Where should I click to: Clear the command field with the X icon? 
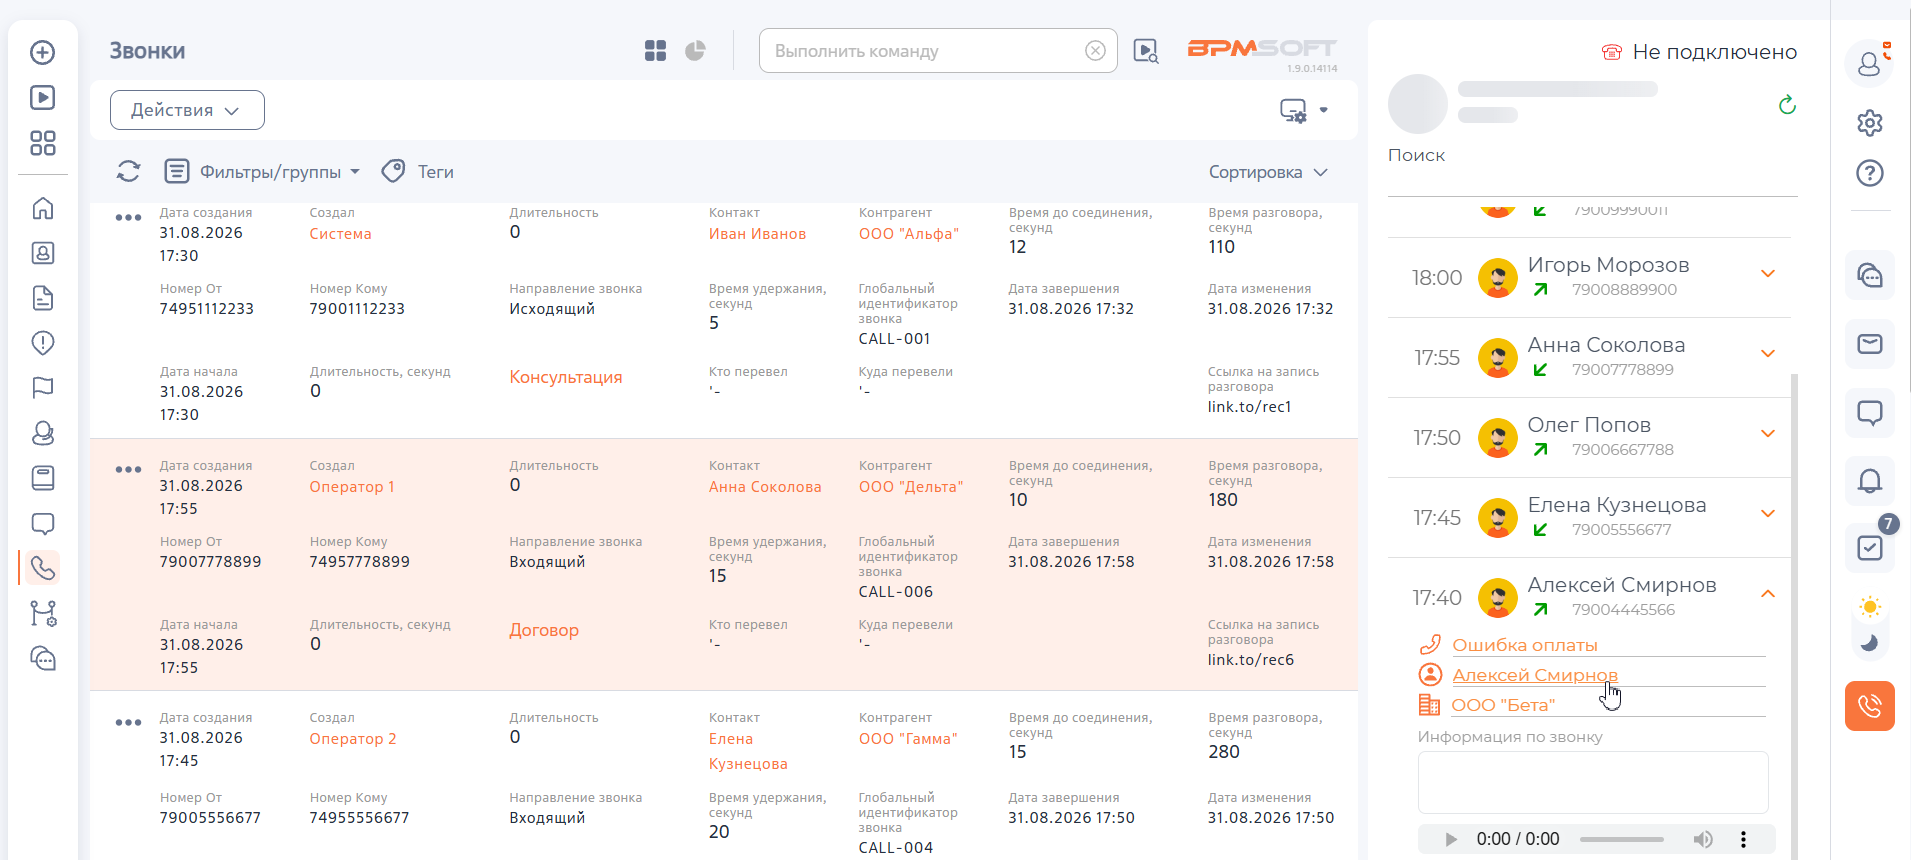tap(1095, 51)
